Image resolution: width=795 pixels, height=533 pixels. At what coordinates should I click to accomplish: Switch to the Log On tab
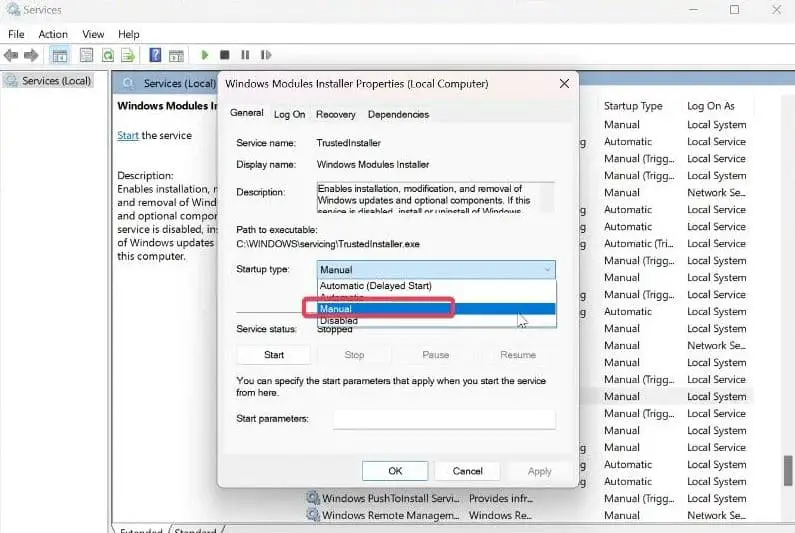pyautogui.click(x=290, y=115)
